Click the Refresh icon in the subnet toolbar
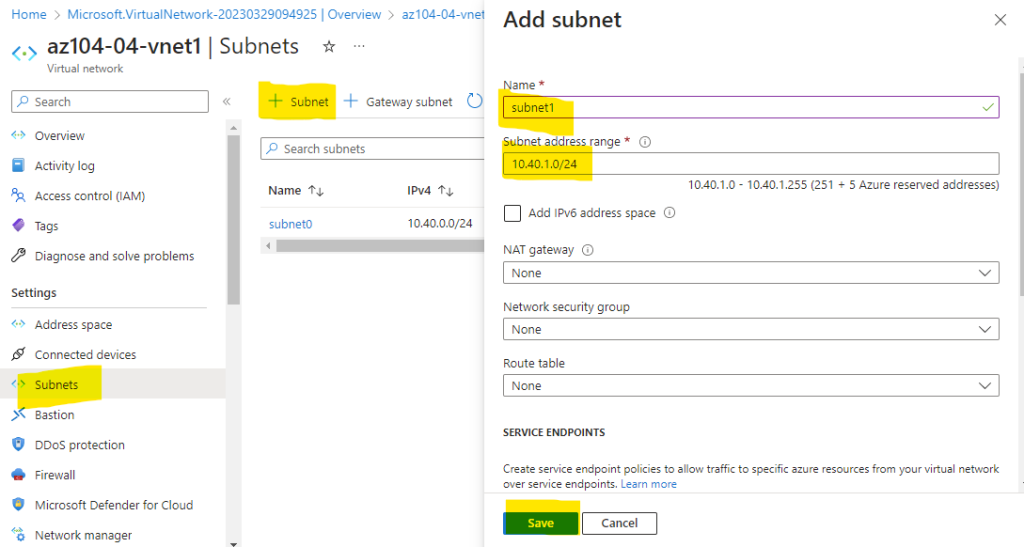Image resolution: width=1024 pixels, height=547 pixels. coord(475,101)
